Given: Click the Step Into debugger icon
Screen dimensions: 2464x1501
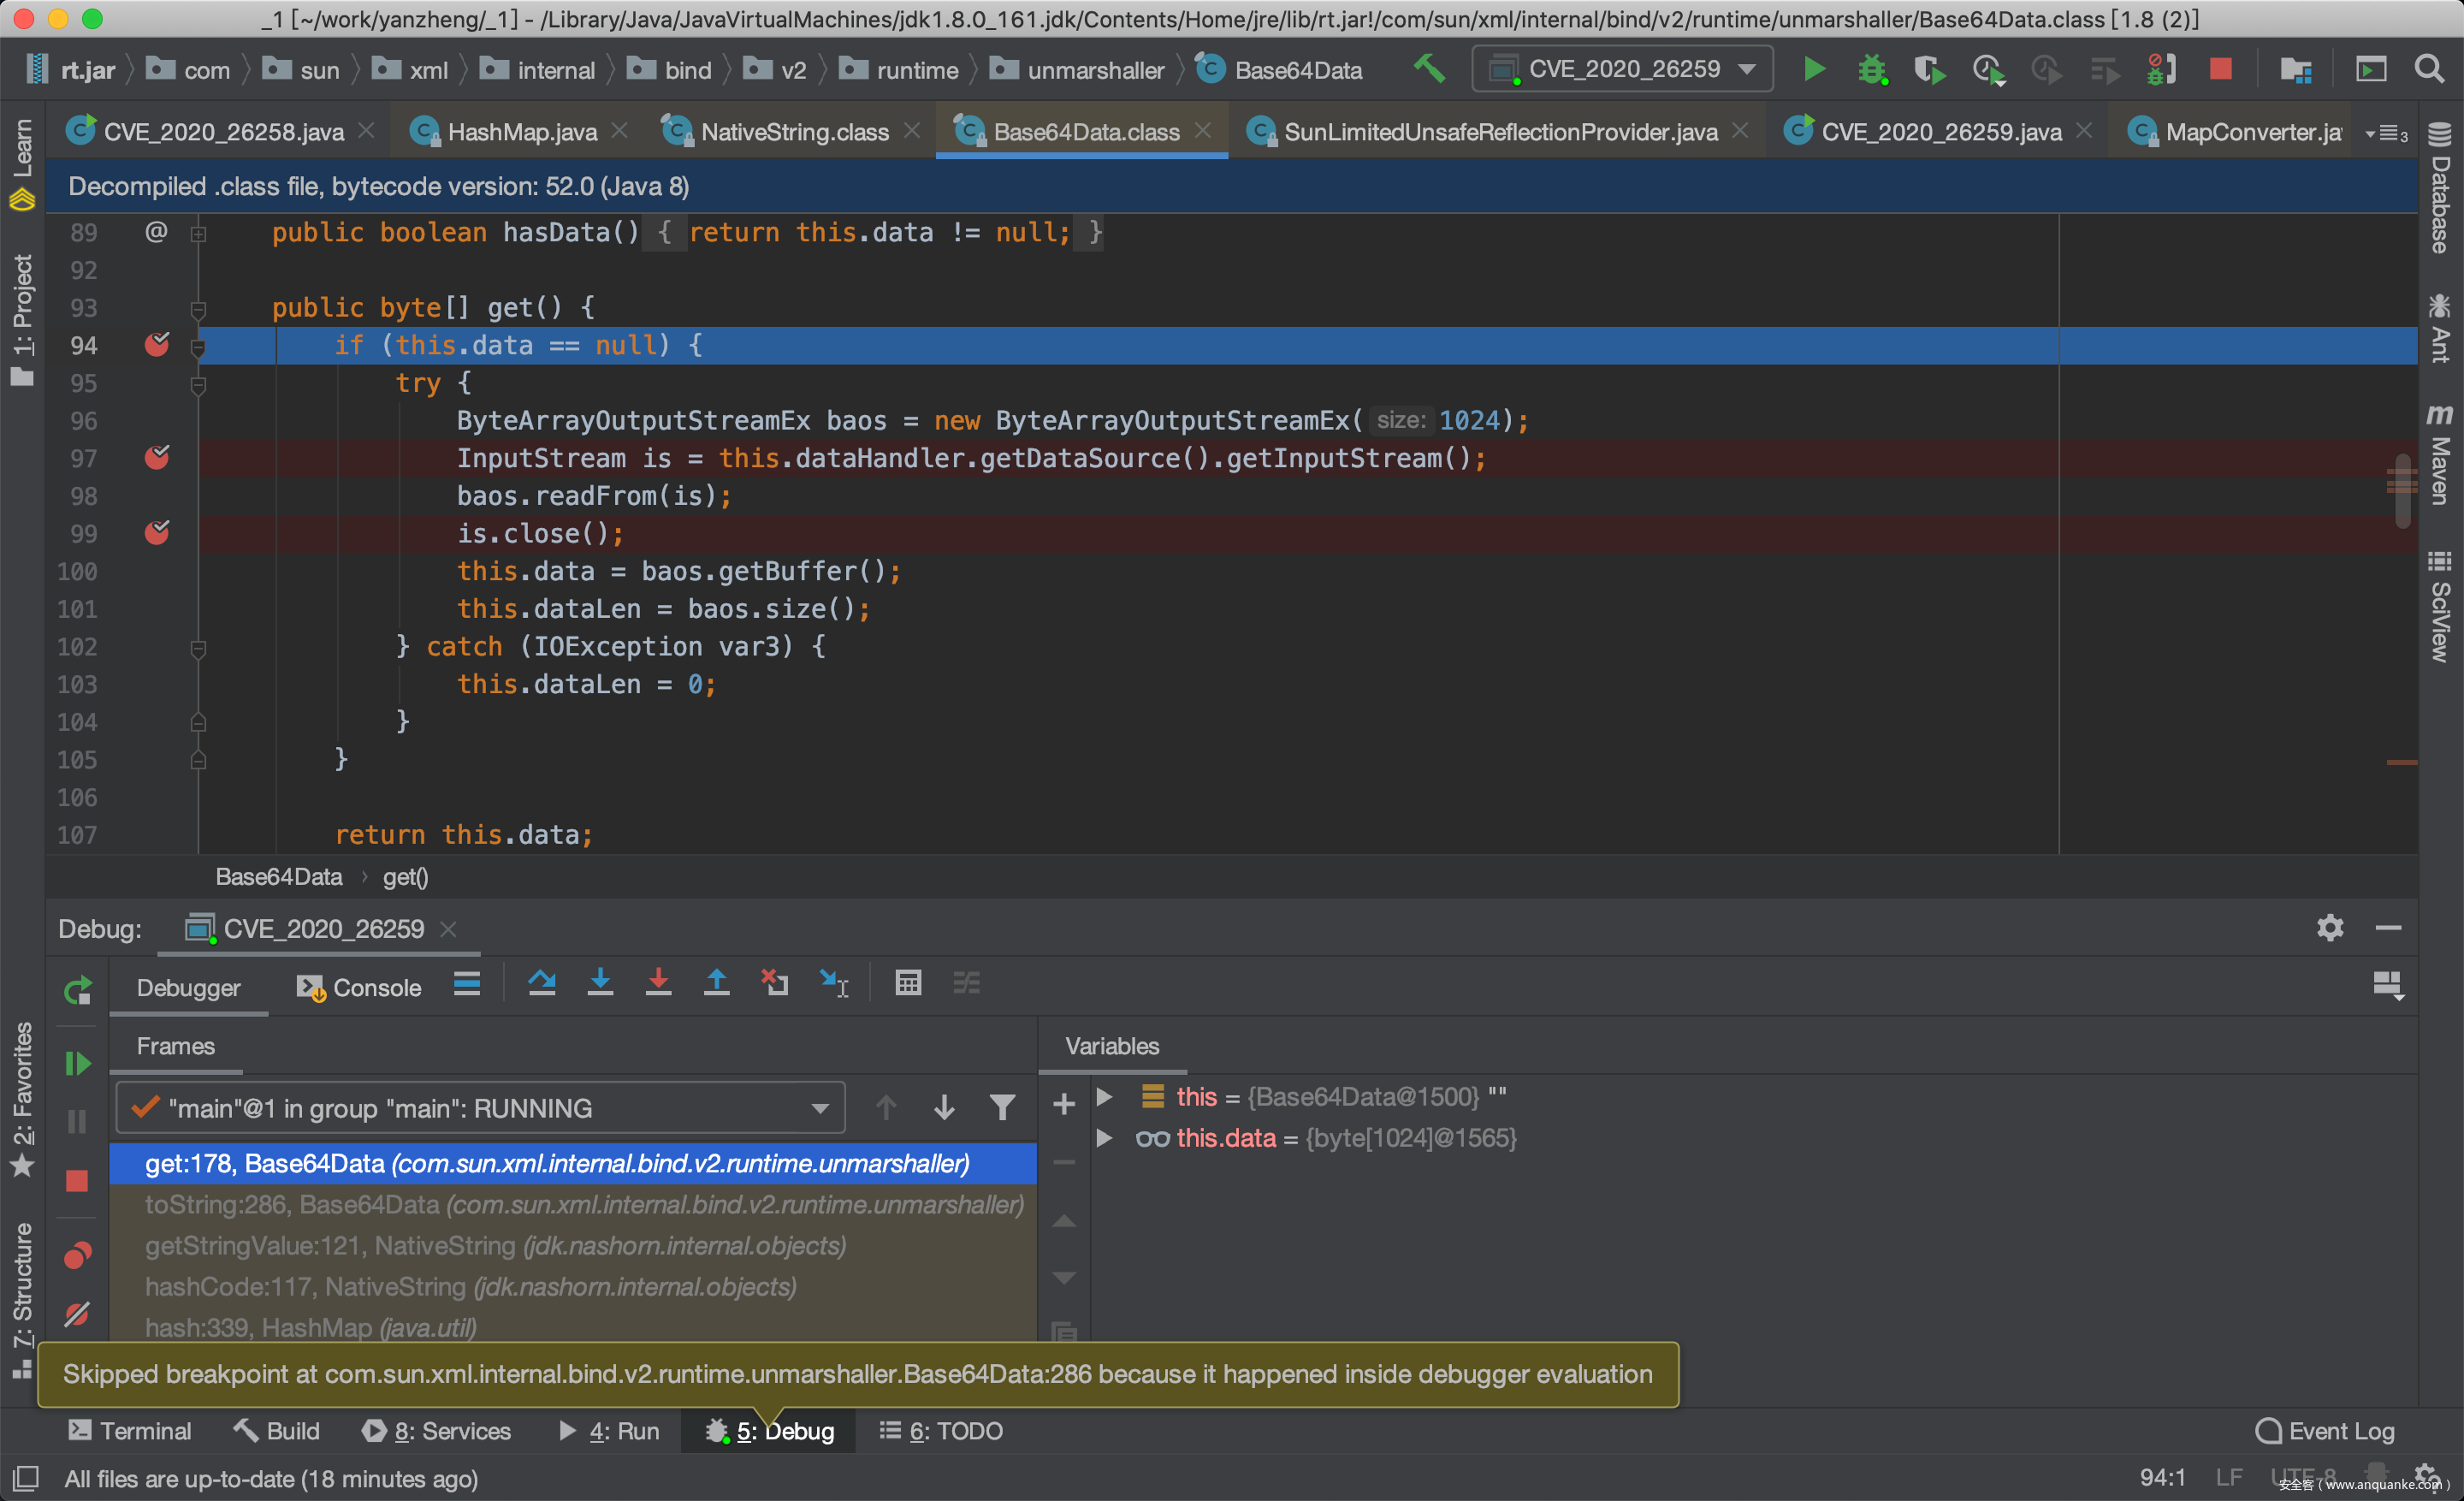Looking at the screenshot, I should pos(600,985).
